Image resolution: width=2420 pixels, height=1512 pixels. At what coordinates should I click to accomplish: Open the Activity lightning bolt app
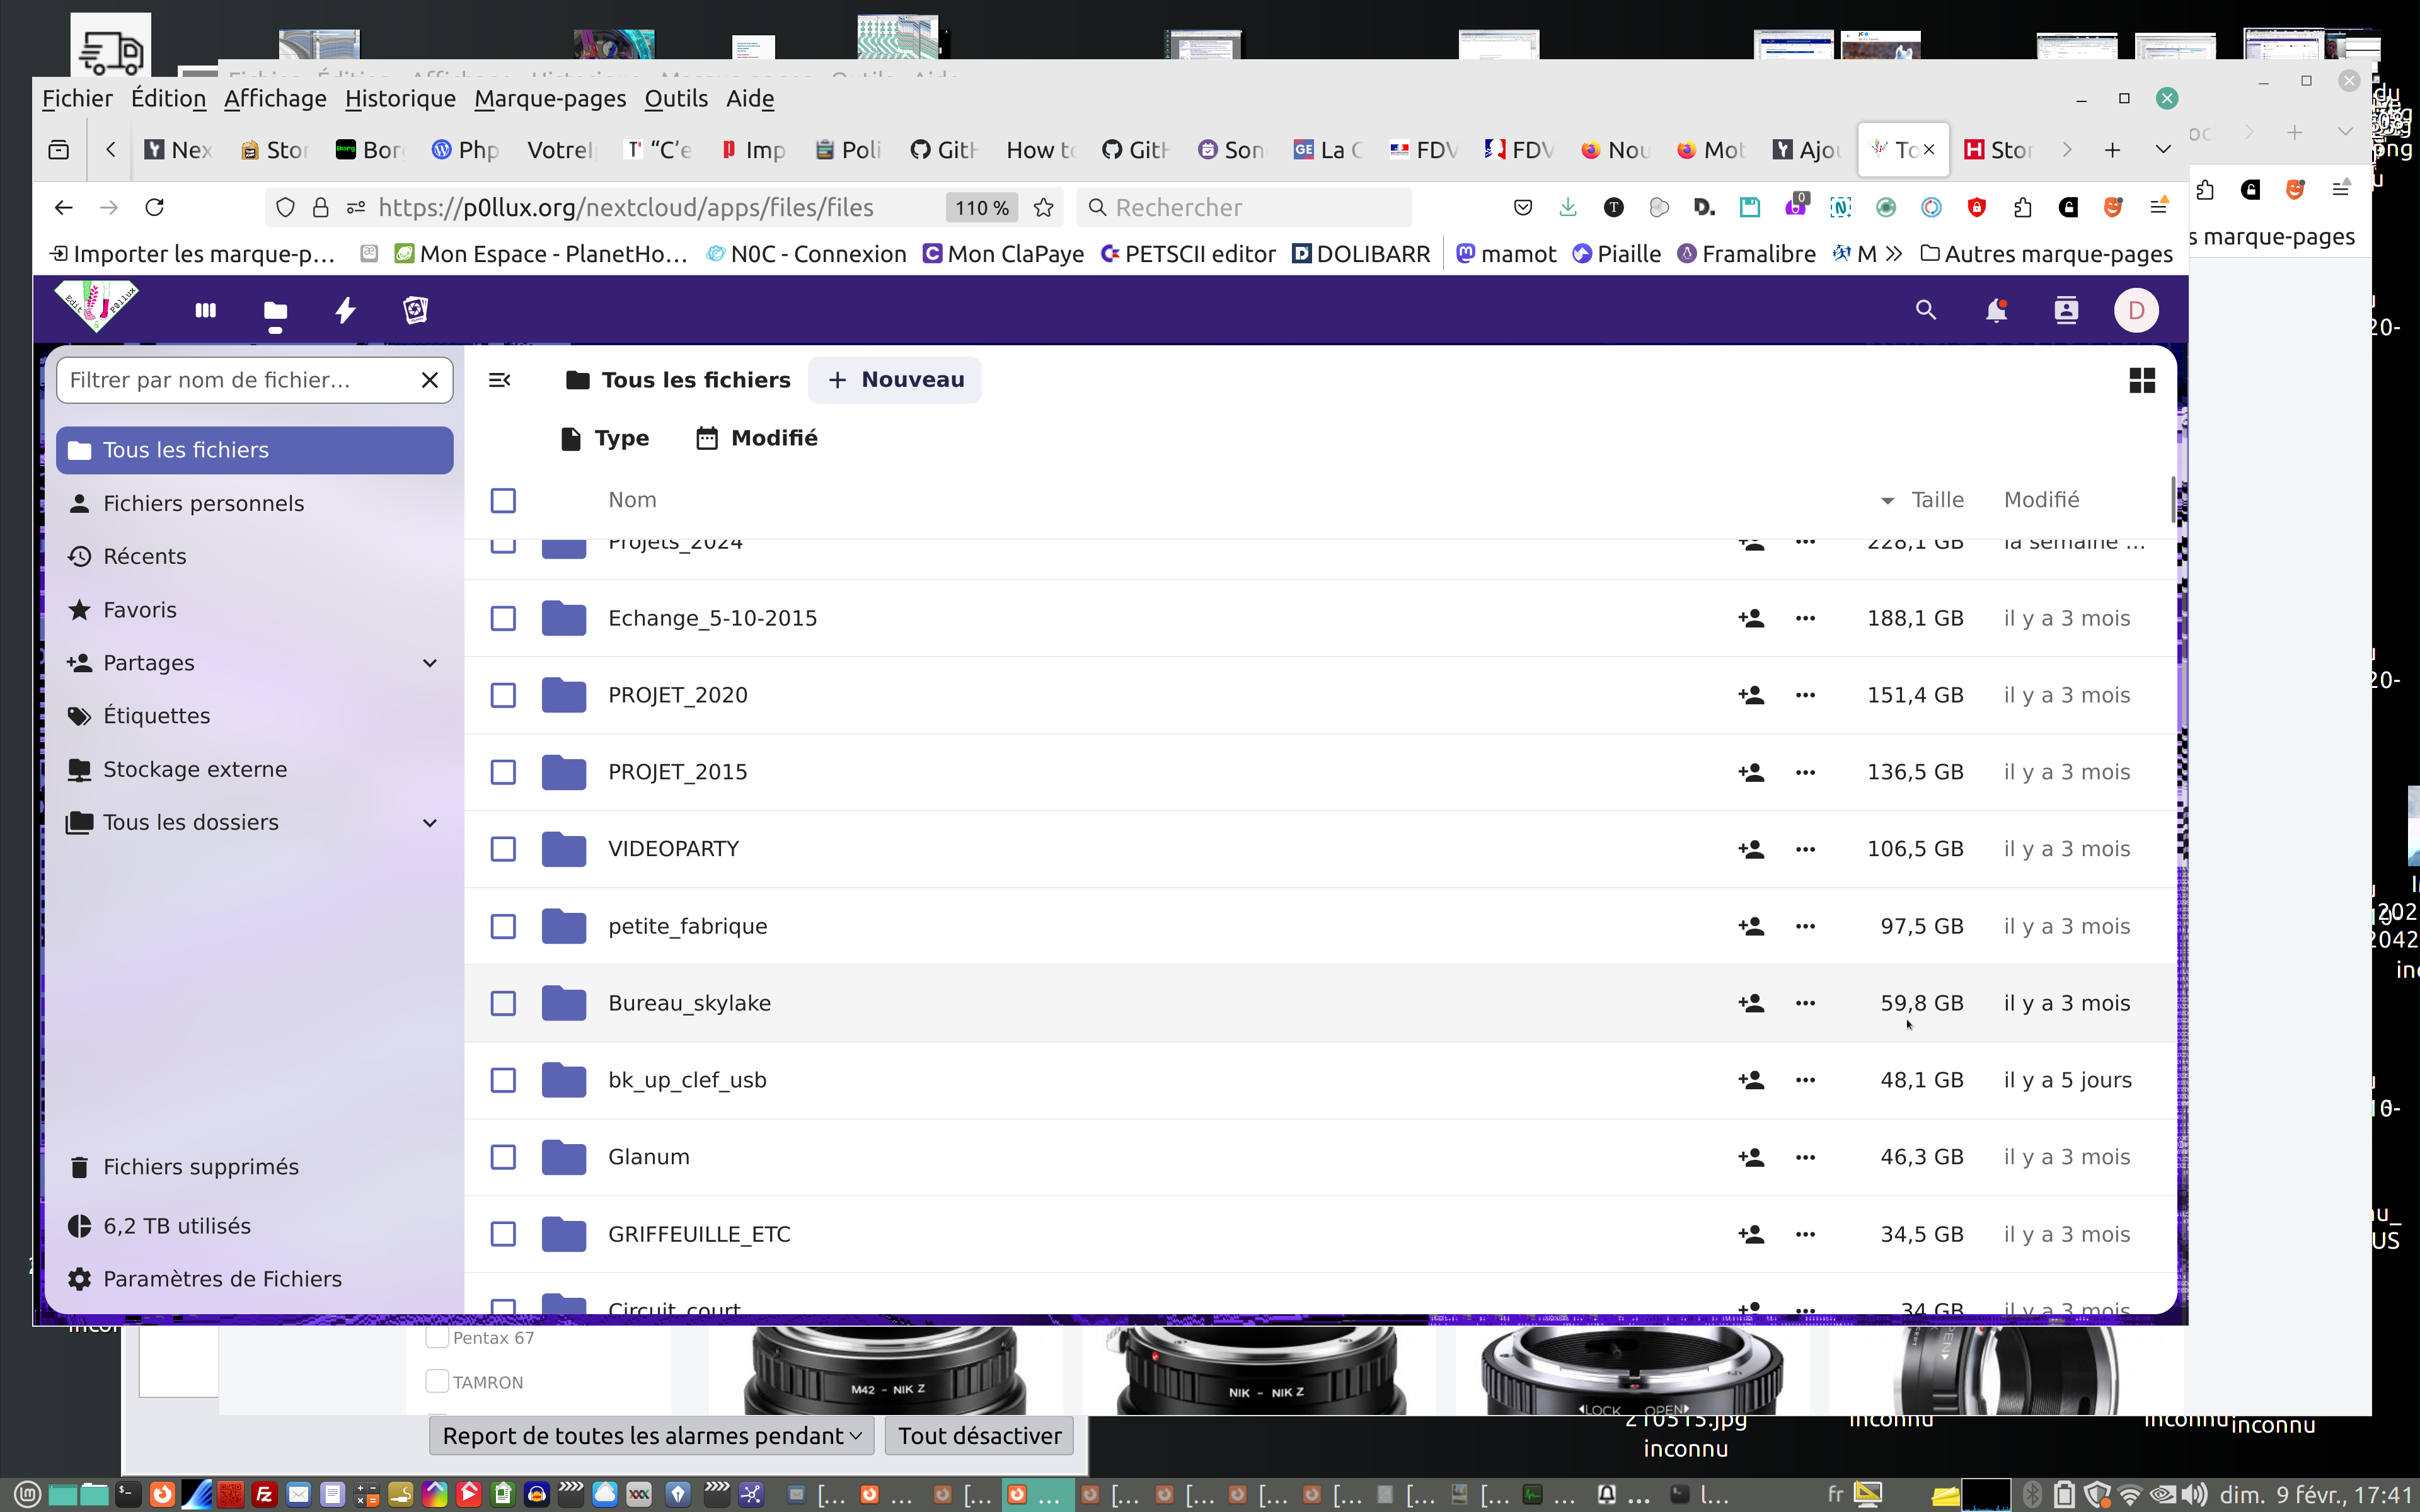(x=345, y=310)
